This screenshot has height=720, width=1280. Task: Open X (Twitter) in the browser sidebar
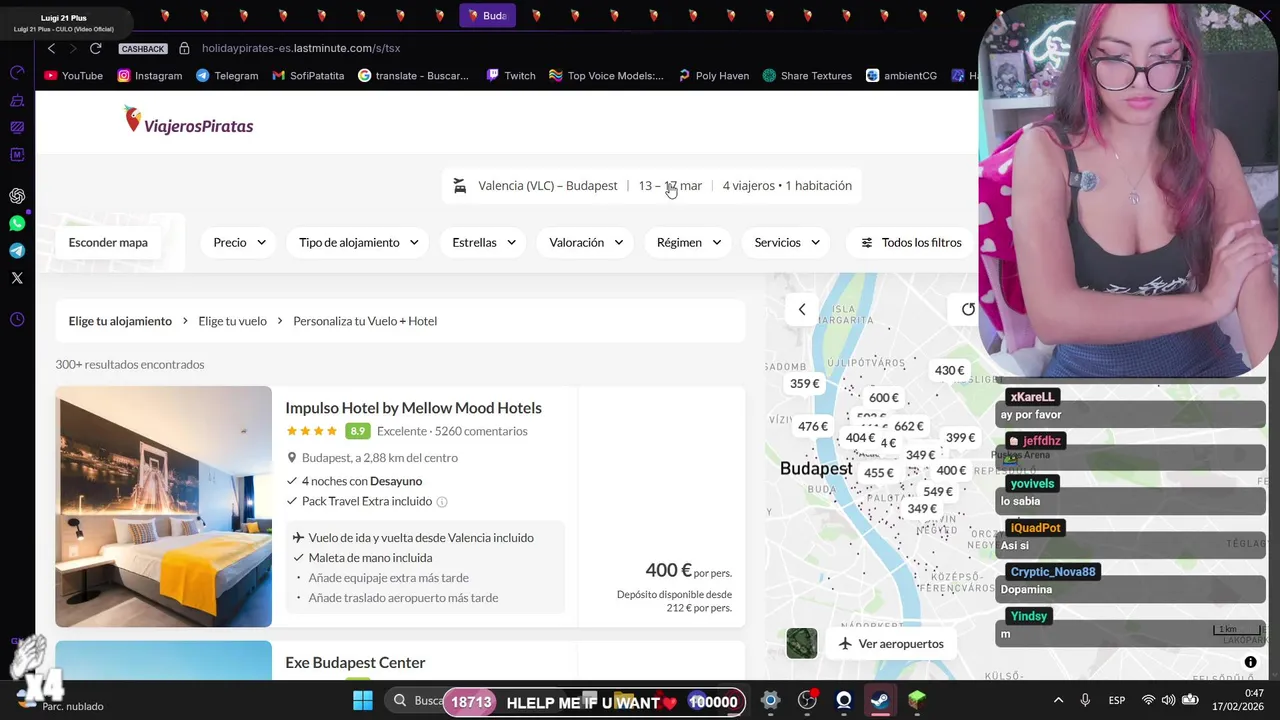[x=17, y=278]
